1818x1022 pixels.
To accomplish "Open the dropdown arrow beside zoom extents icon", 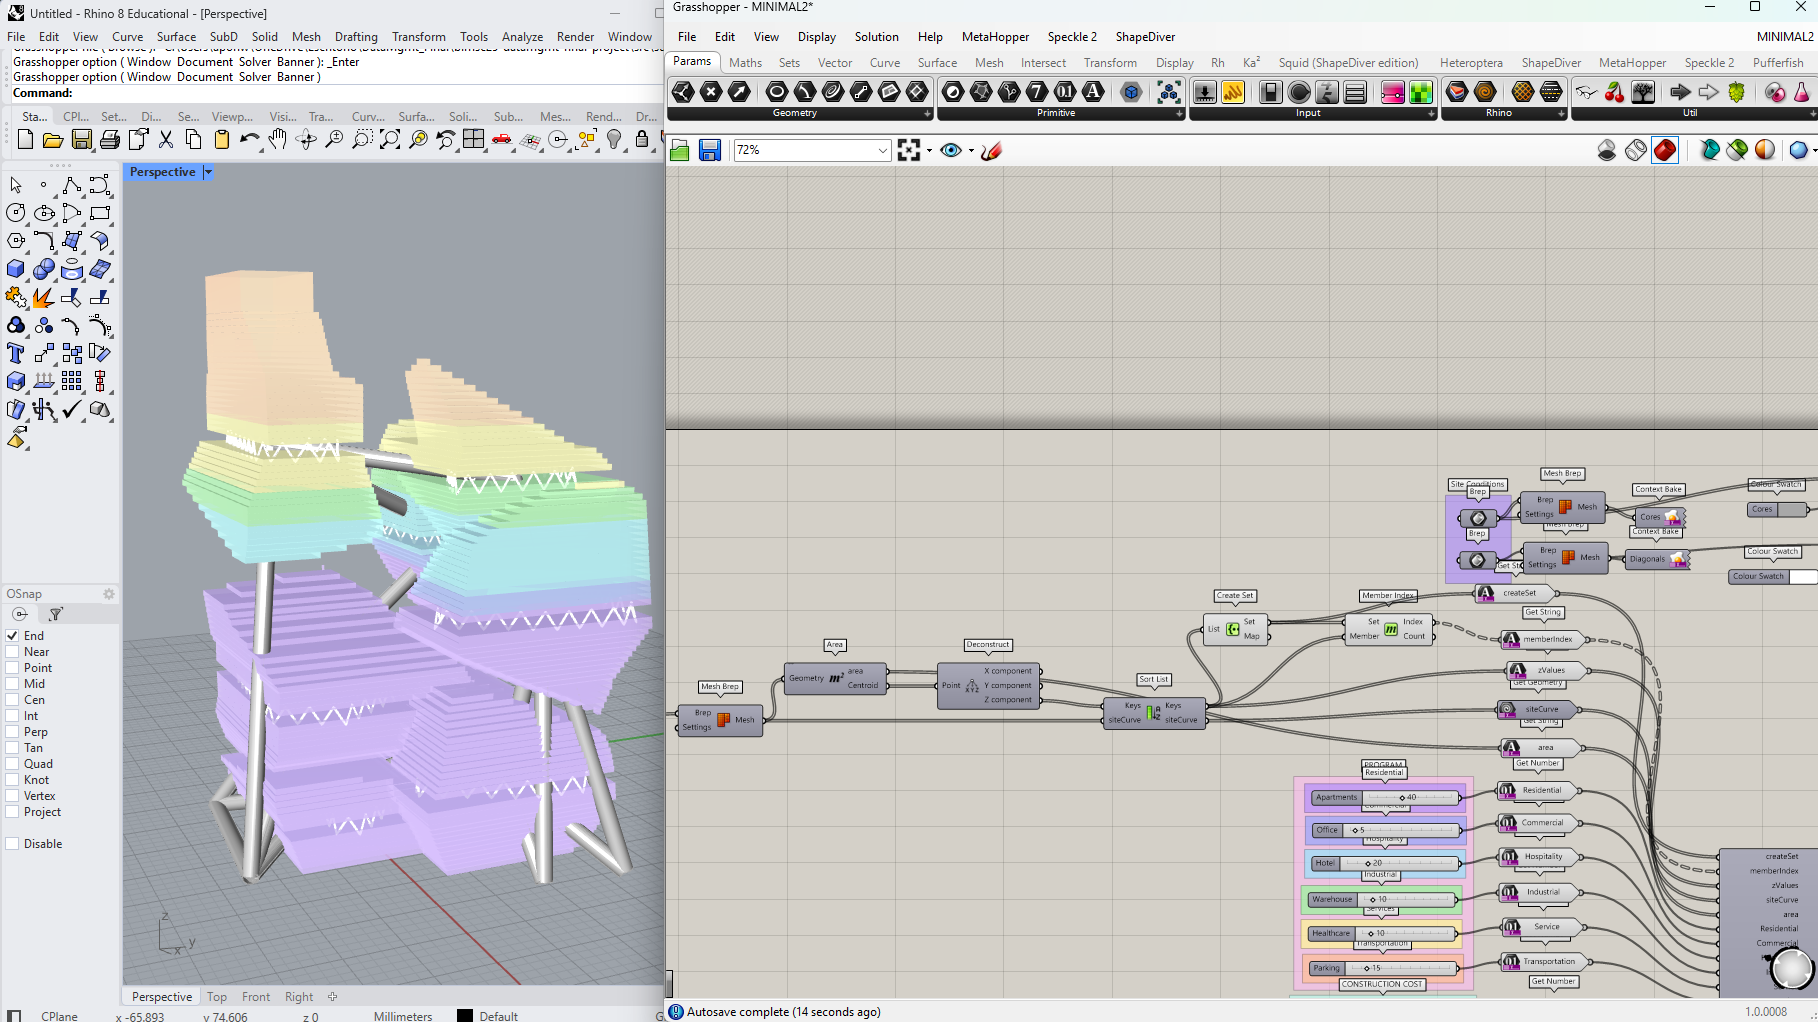I will pos(929,151).
